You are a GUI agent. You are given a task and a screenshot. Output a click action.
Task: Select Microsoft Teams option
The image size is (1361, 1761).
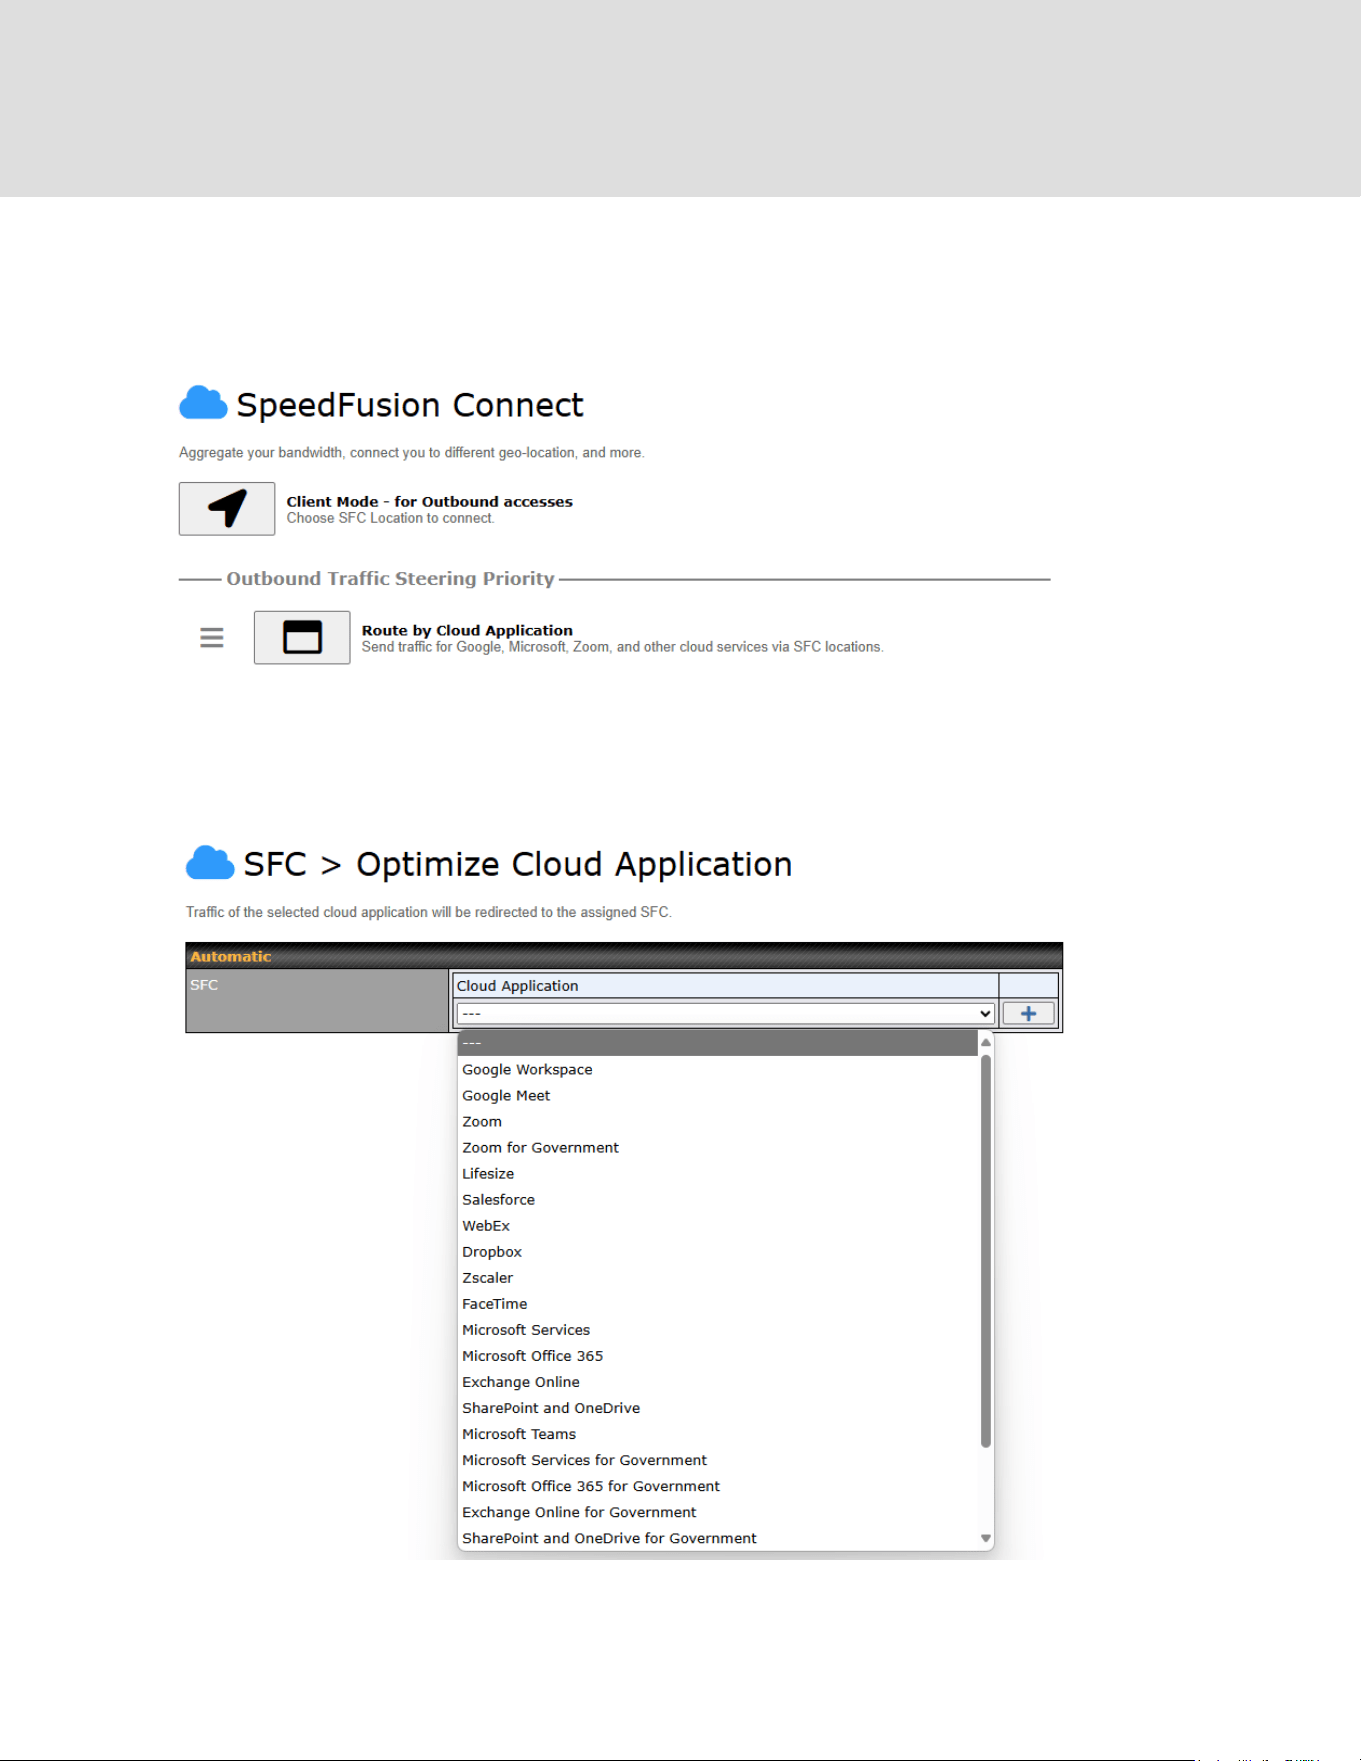pos(717,1433)
